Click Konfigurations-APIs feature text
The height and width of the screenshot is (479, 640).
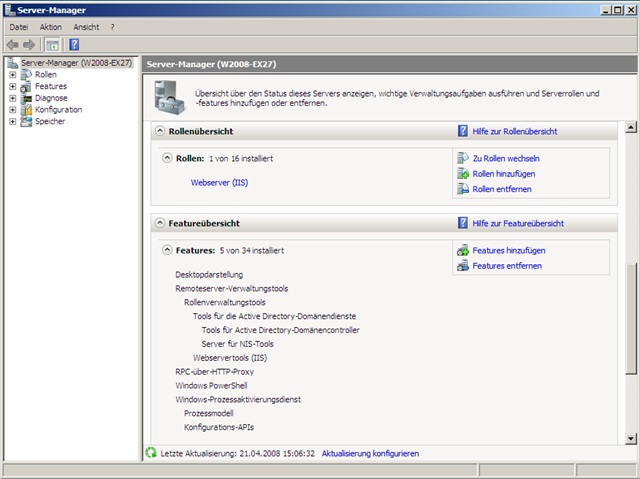click(219, 427)
